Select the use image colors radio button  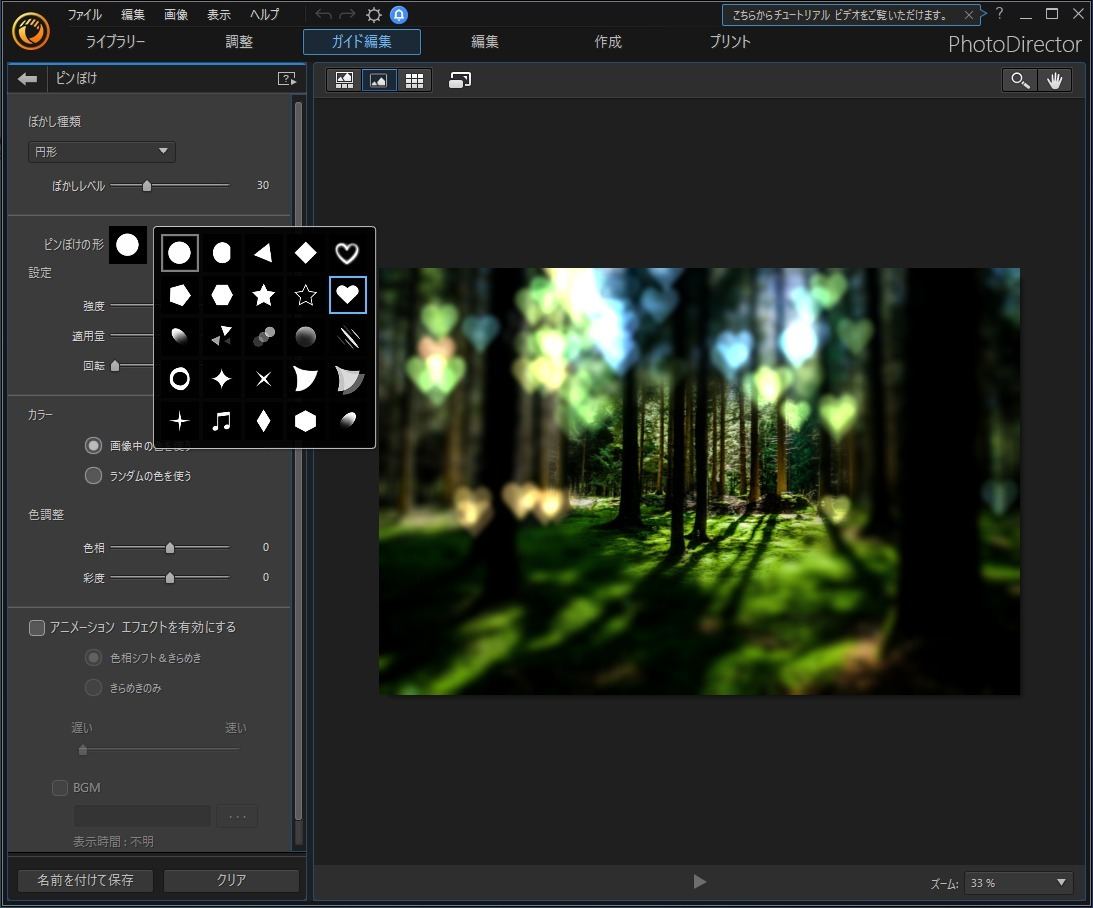(x=93, y=445)
